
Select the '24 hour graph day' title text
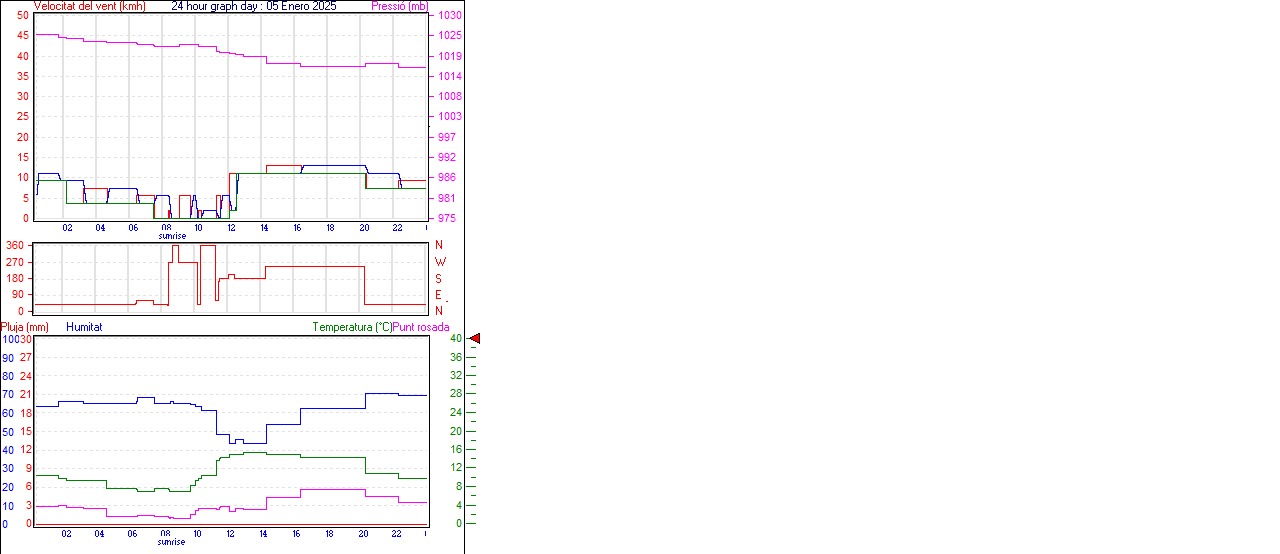254,6
